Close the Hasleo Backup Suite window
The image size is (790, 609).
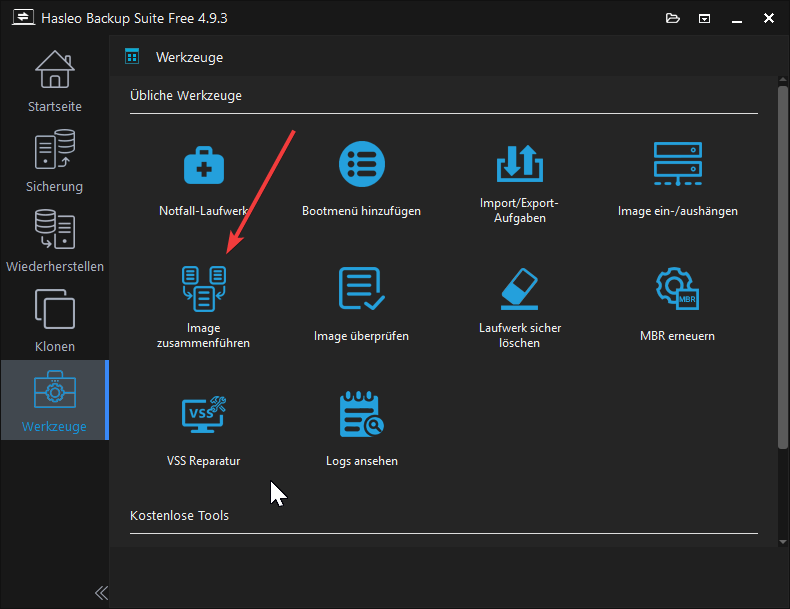768,18
